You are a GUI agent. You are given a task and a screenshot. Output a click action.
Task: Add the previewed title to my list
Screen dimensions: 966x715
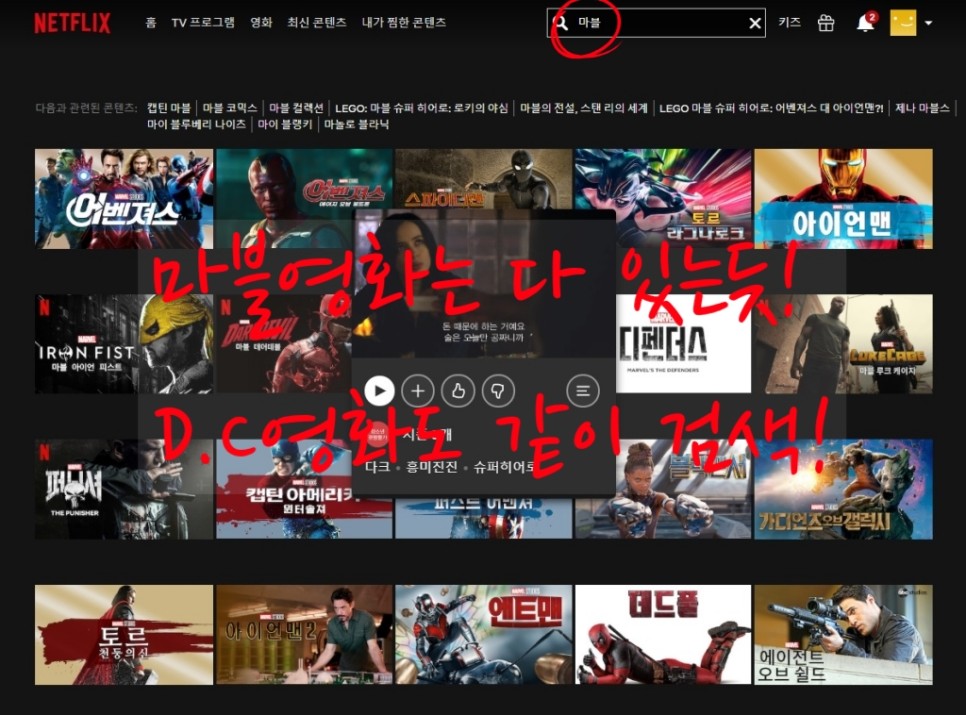pos(418,390)
